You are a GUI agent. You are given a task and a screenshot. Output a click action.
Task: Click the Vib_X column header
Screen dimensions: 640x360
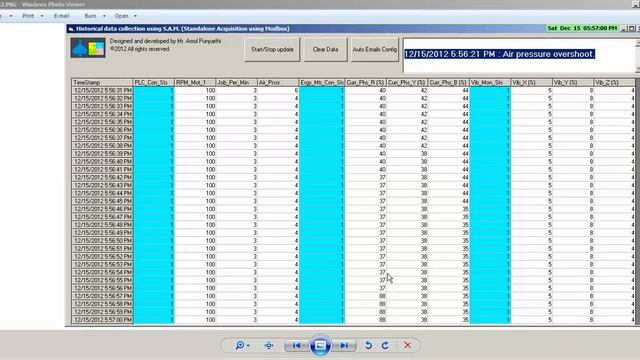[x=532, y=82]
